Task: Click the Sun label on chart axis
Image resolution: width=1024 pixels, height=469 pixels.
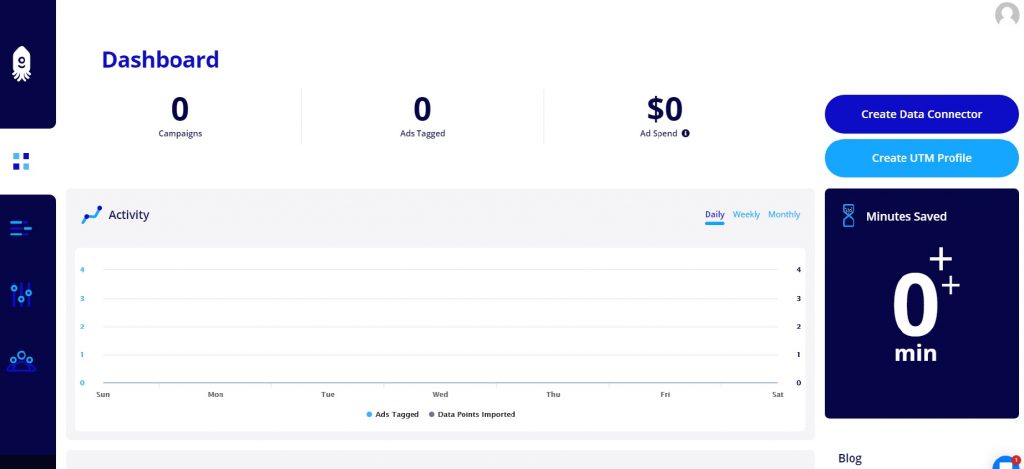Action: tap(103, 395)
